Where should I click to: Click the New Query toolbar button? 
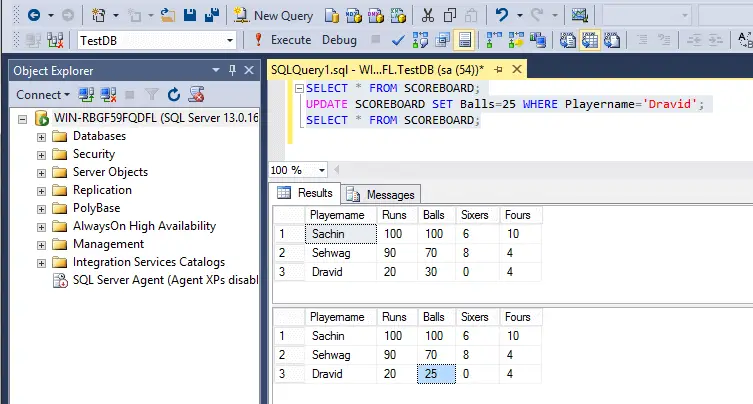273,16
